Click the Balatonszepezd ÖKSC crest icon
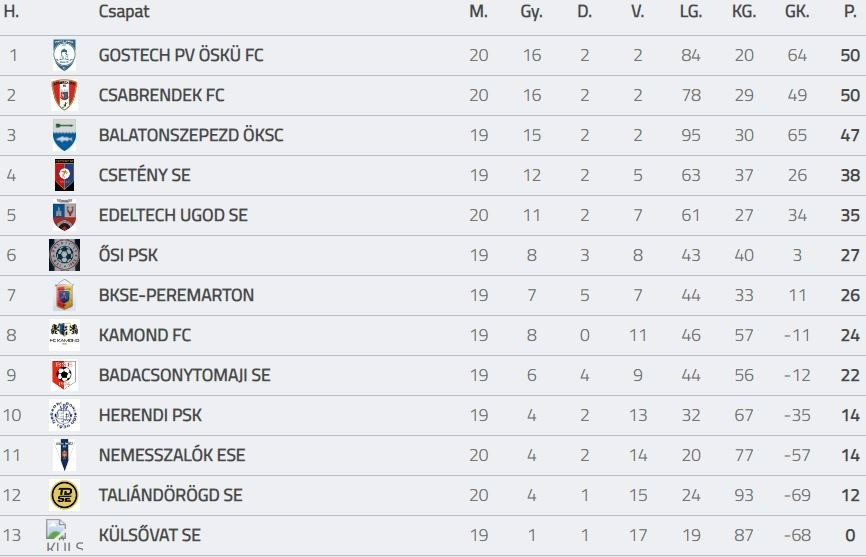866x557 pixels. coord(64,135)
